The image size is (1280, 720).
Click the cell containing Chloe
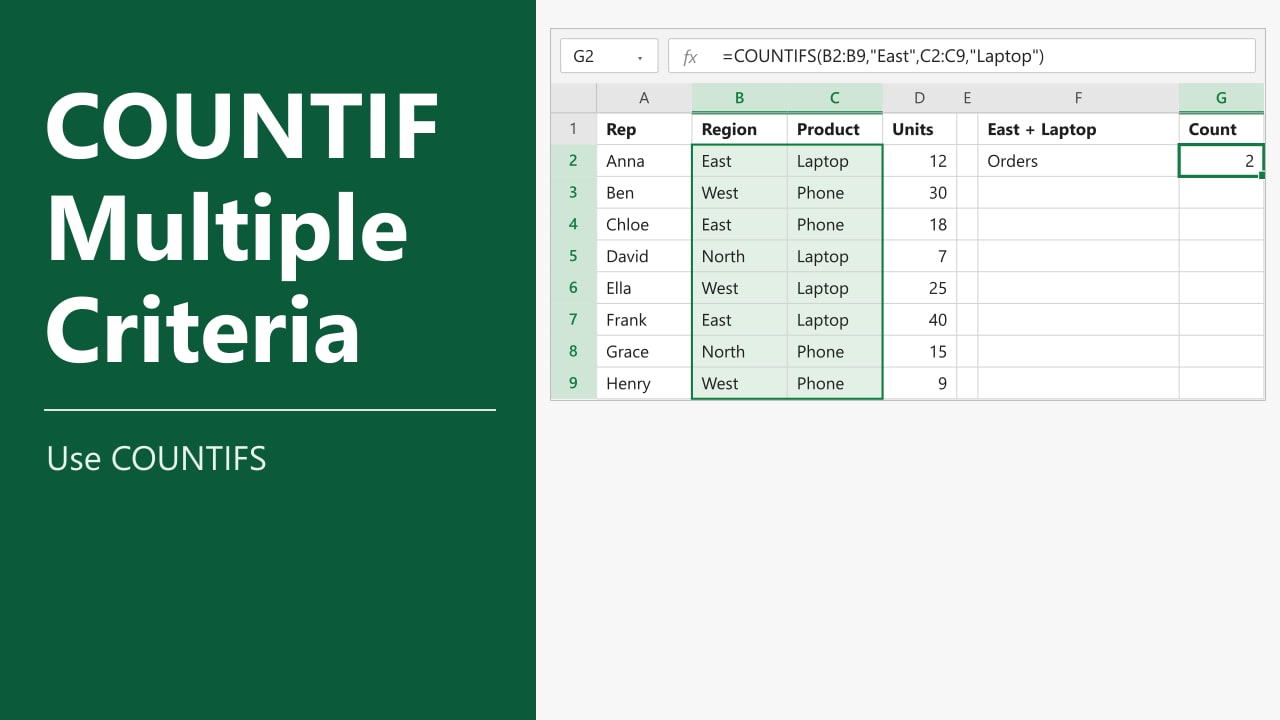tap(644, 224)
